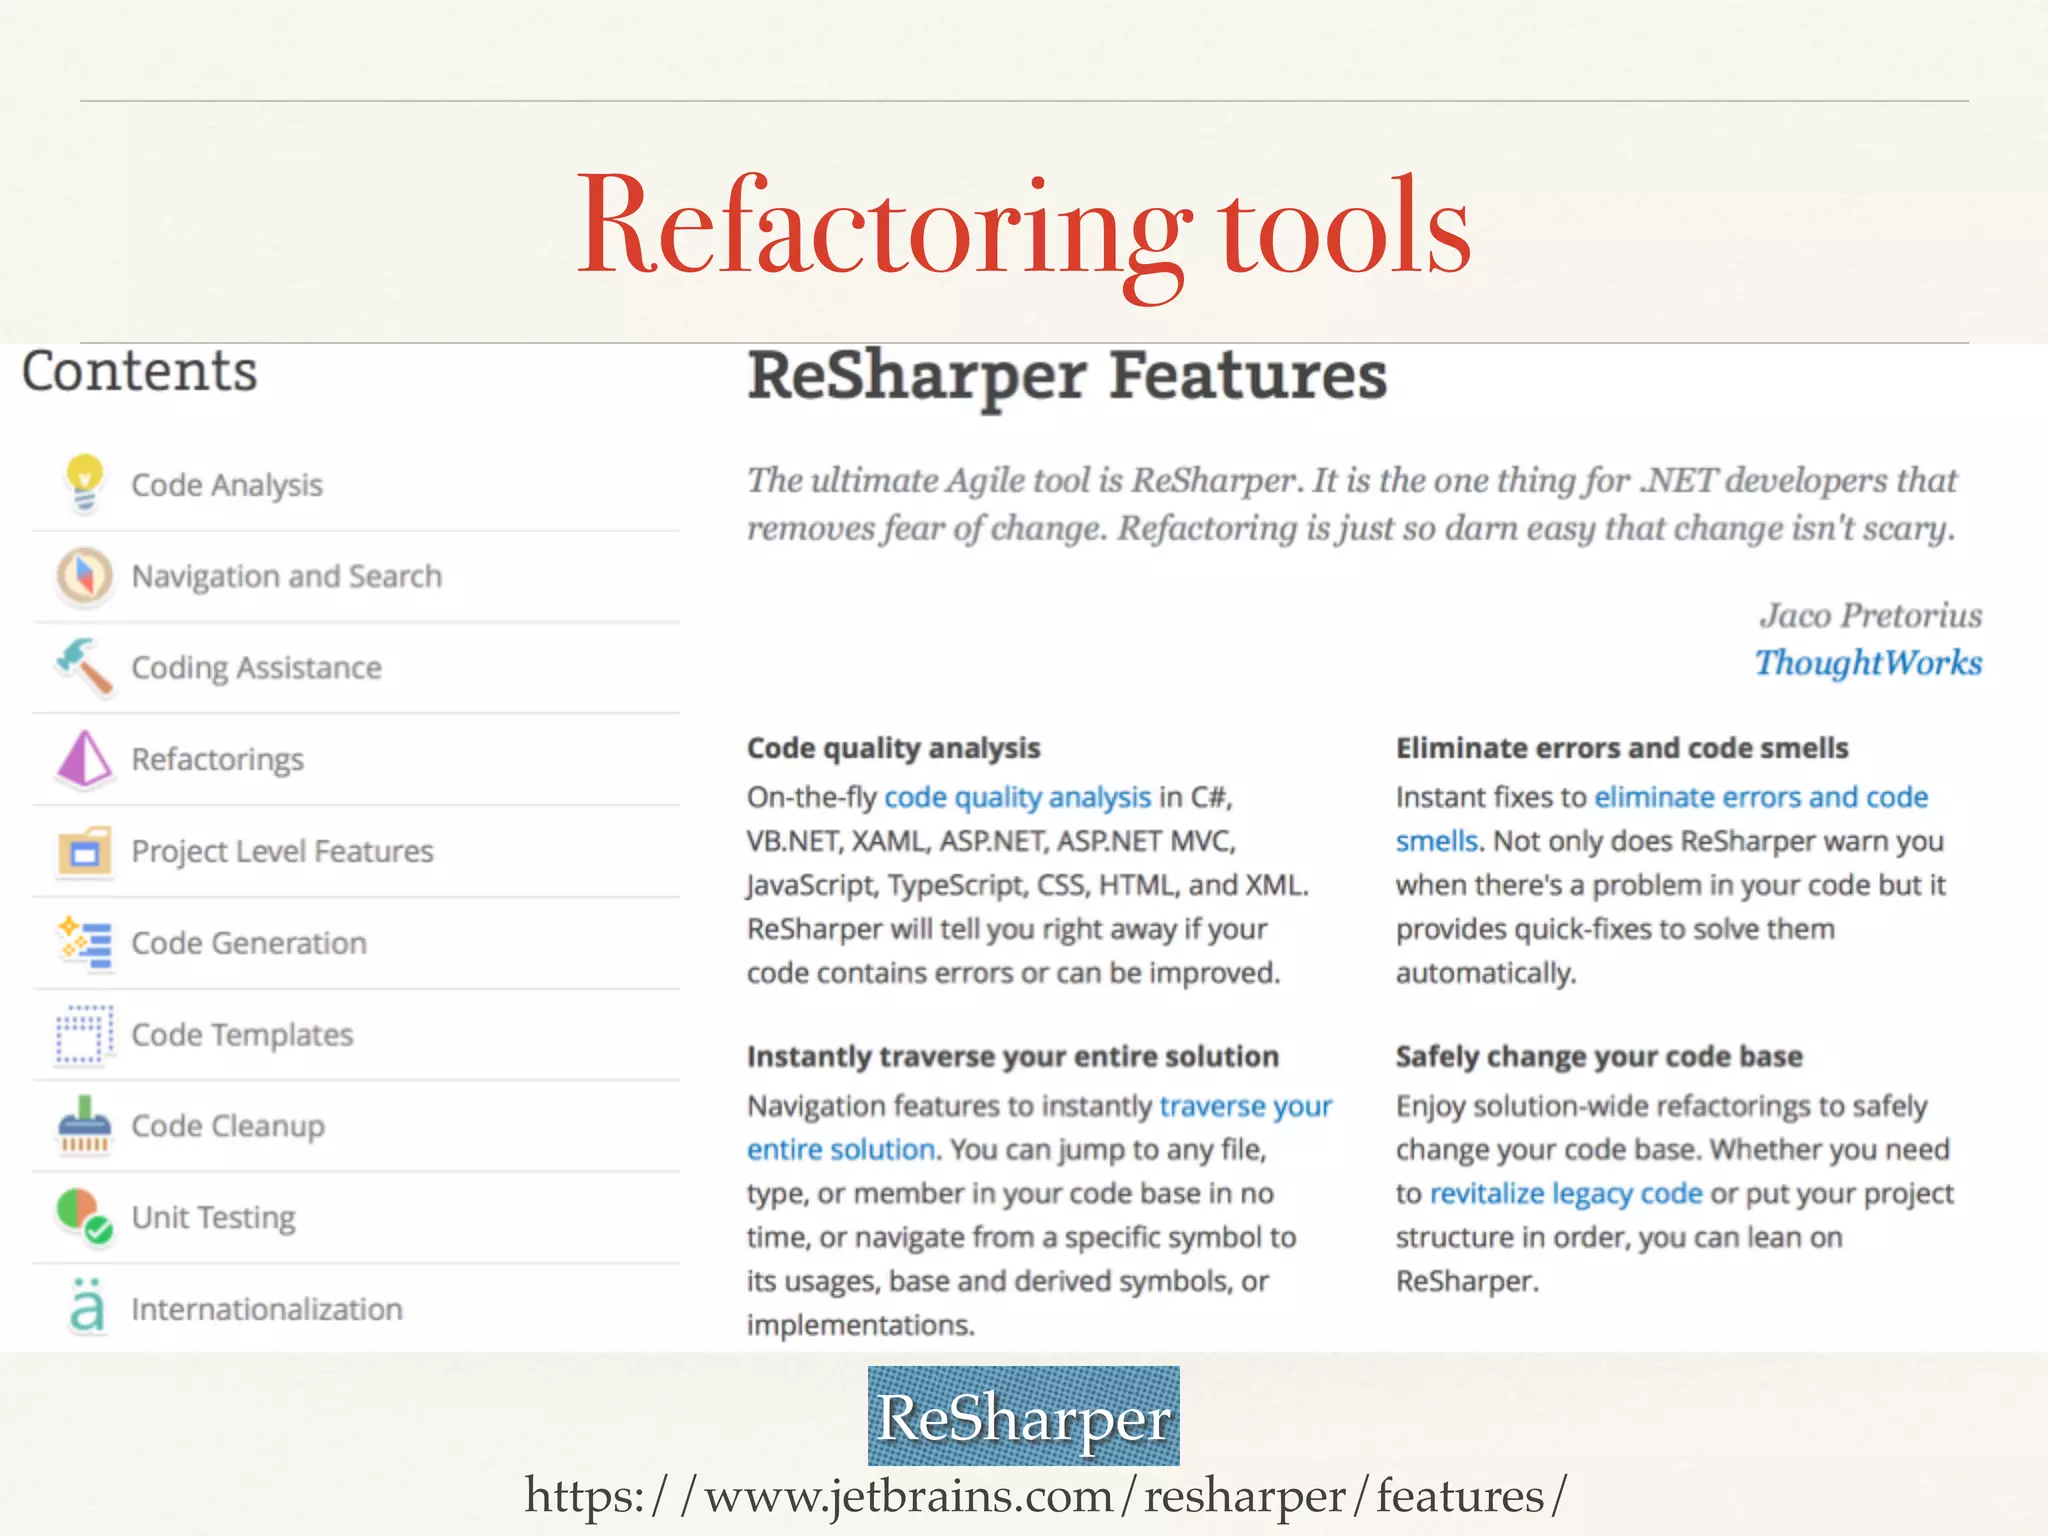Click the Project Level Features folder icon
Image resolution: width=2048 pixels, height=1536 pixels.
85,850
